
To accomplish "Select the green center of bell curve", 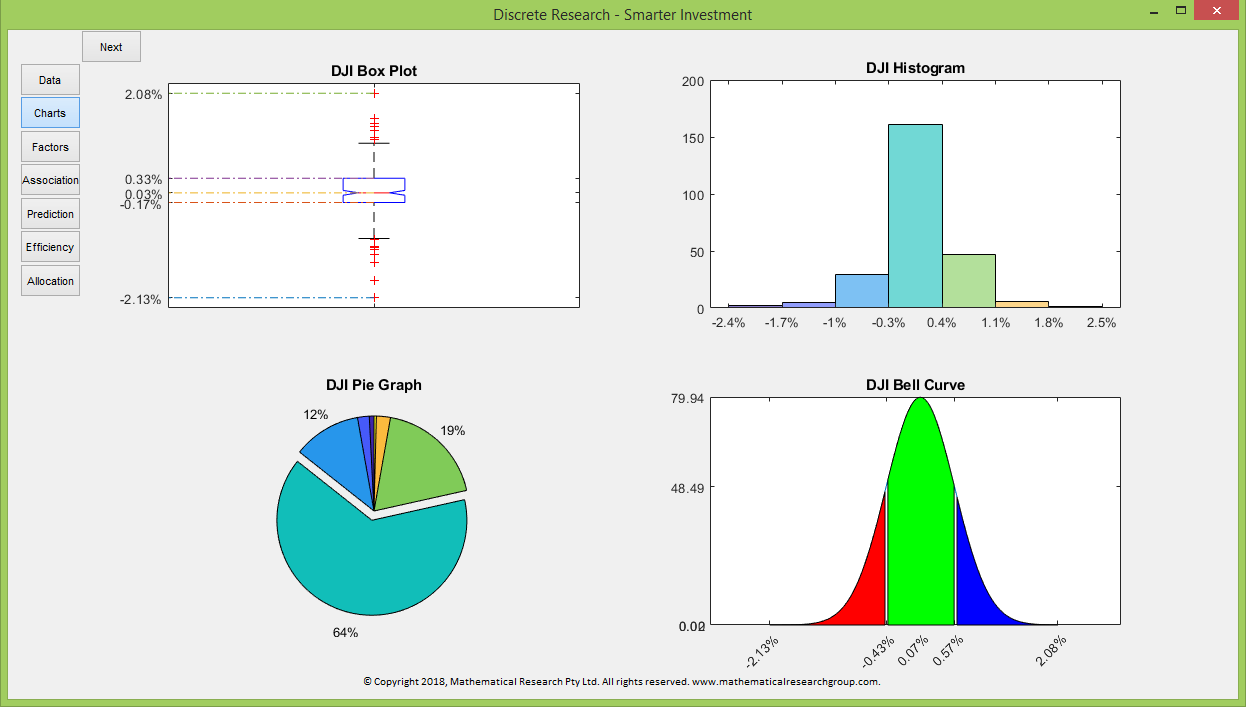I will pyautogui.click(x=920, y=520).
